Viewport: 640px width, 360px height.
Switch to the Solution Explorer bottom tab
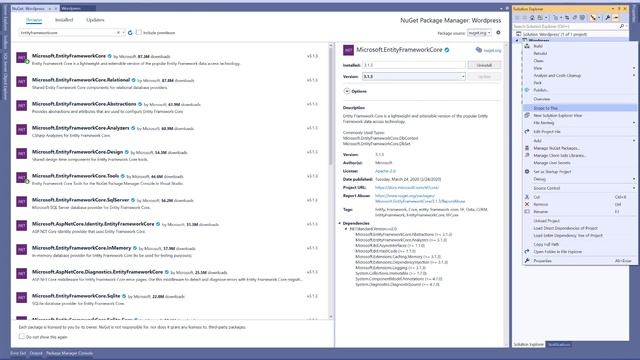529,344
